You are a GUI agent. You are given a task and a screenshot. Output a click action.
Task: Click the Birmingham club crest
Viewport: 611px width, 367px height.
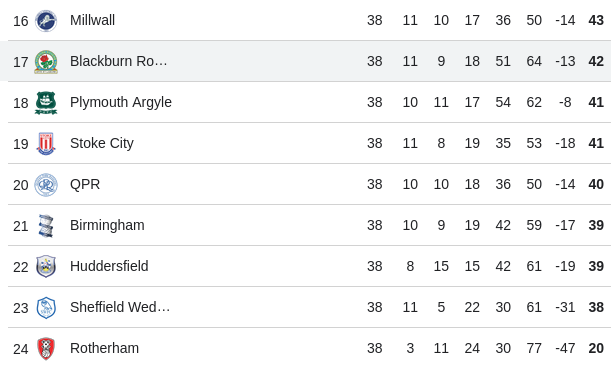pos(46,226)
